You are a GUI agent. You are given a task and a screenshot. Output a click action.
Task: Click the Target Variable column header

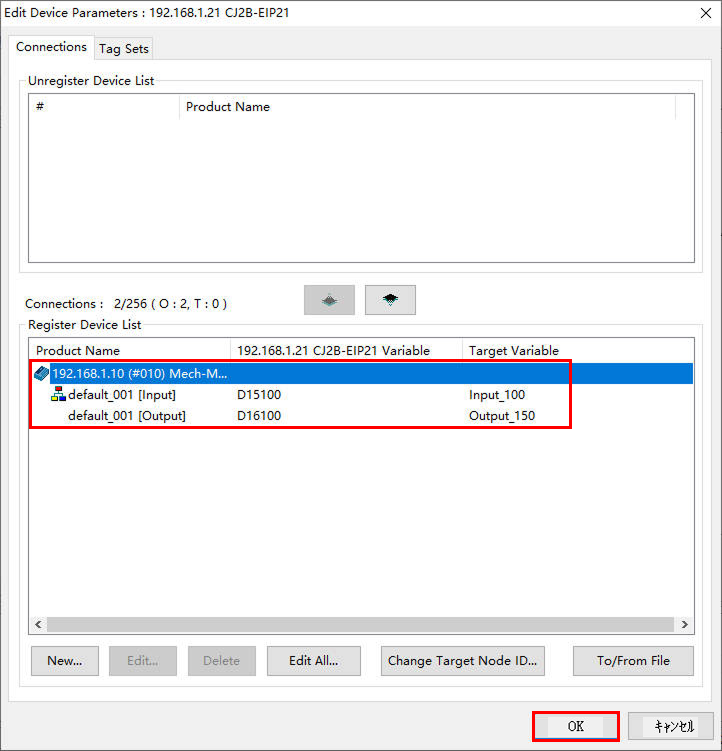coord(578,351)
